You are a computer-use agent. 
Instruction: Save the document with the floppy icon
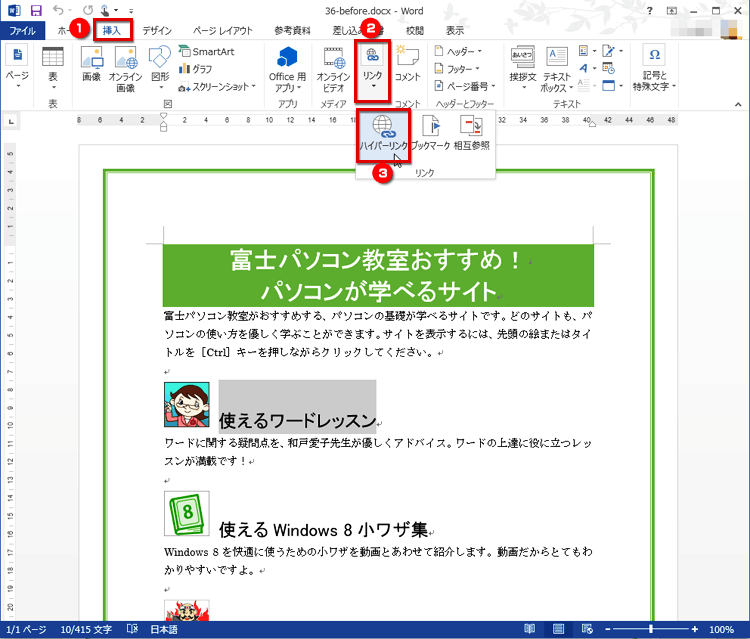36,10
